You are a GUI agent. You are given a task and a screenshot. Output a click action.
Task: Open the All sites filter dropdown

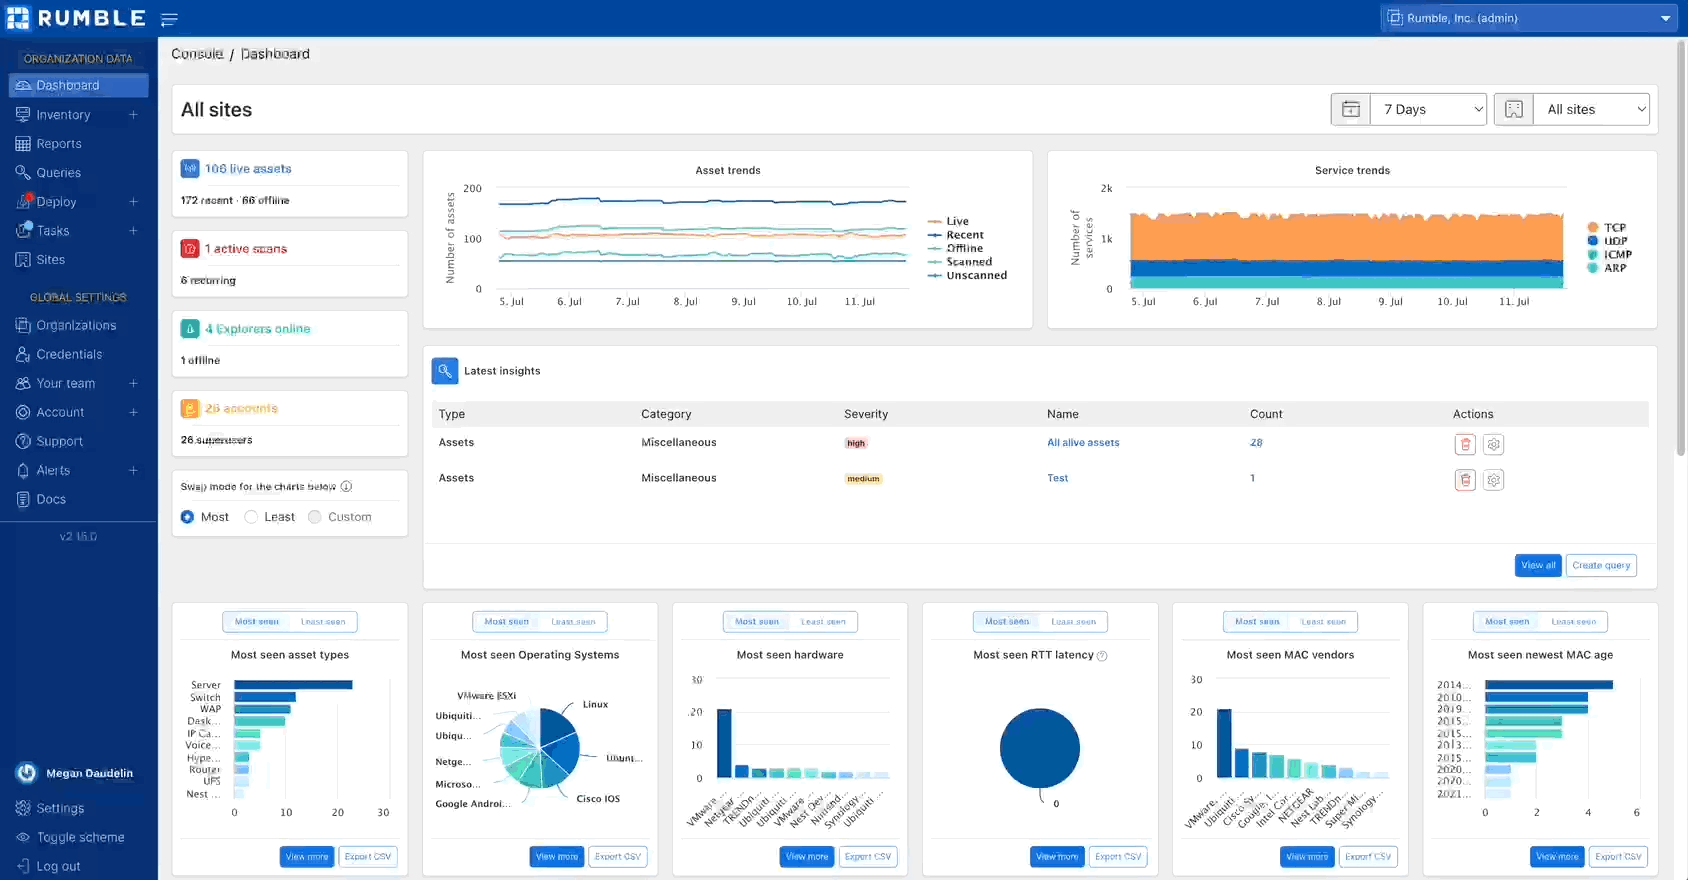pyautogui.click(x=1591, y=110)
